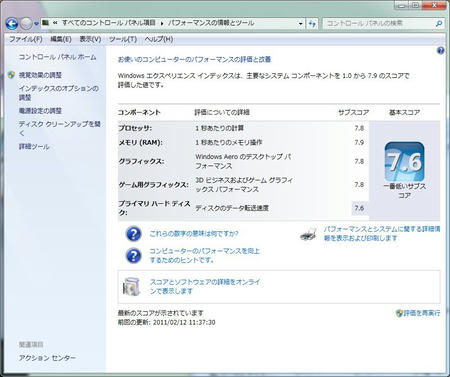450x377 pixels.
Task: Click the shield icon beside 視覚効果の調整
Action: pyautogui.click(x=11, y=75)
